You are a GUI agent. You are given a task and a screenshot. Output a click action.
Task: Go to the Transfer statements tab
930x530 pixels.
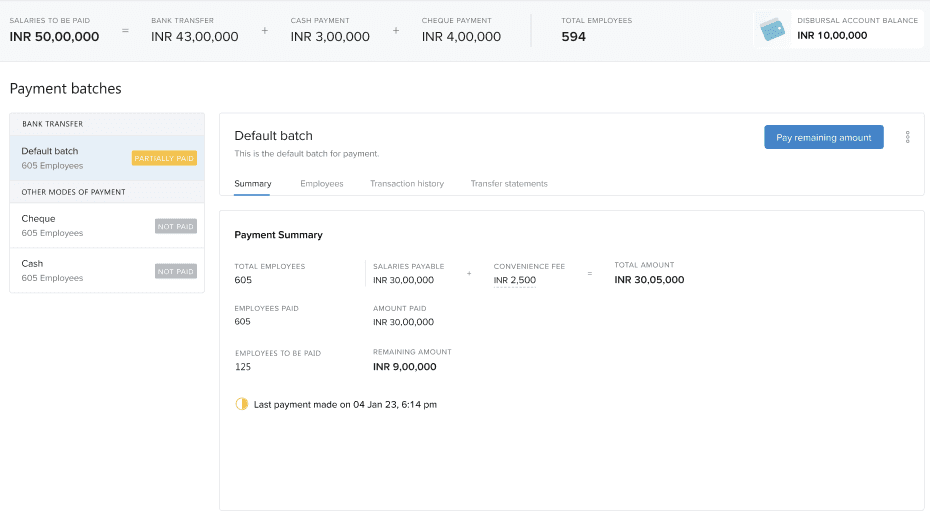509,184
